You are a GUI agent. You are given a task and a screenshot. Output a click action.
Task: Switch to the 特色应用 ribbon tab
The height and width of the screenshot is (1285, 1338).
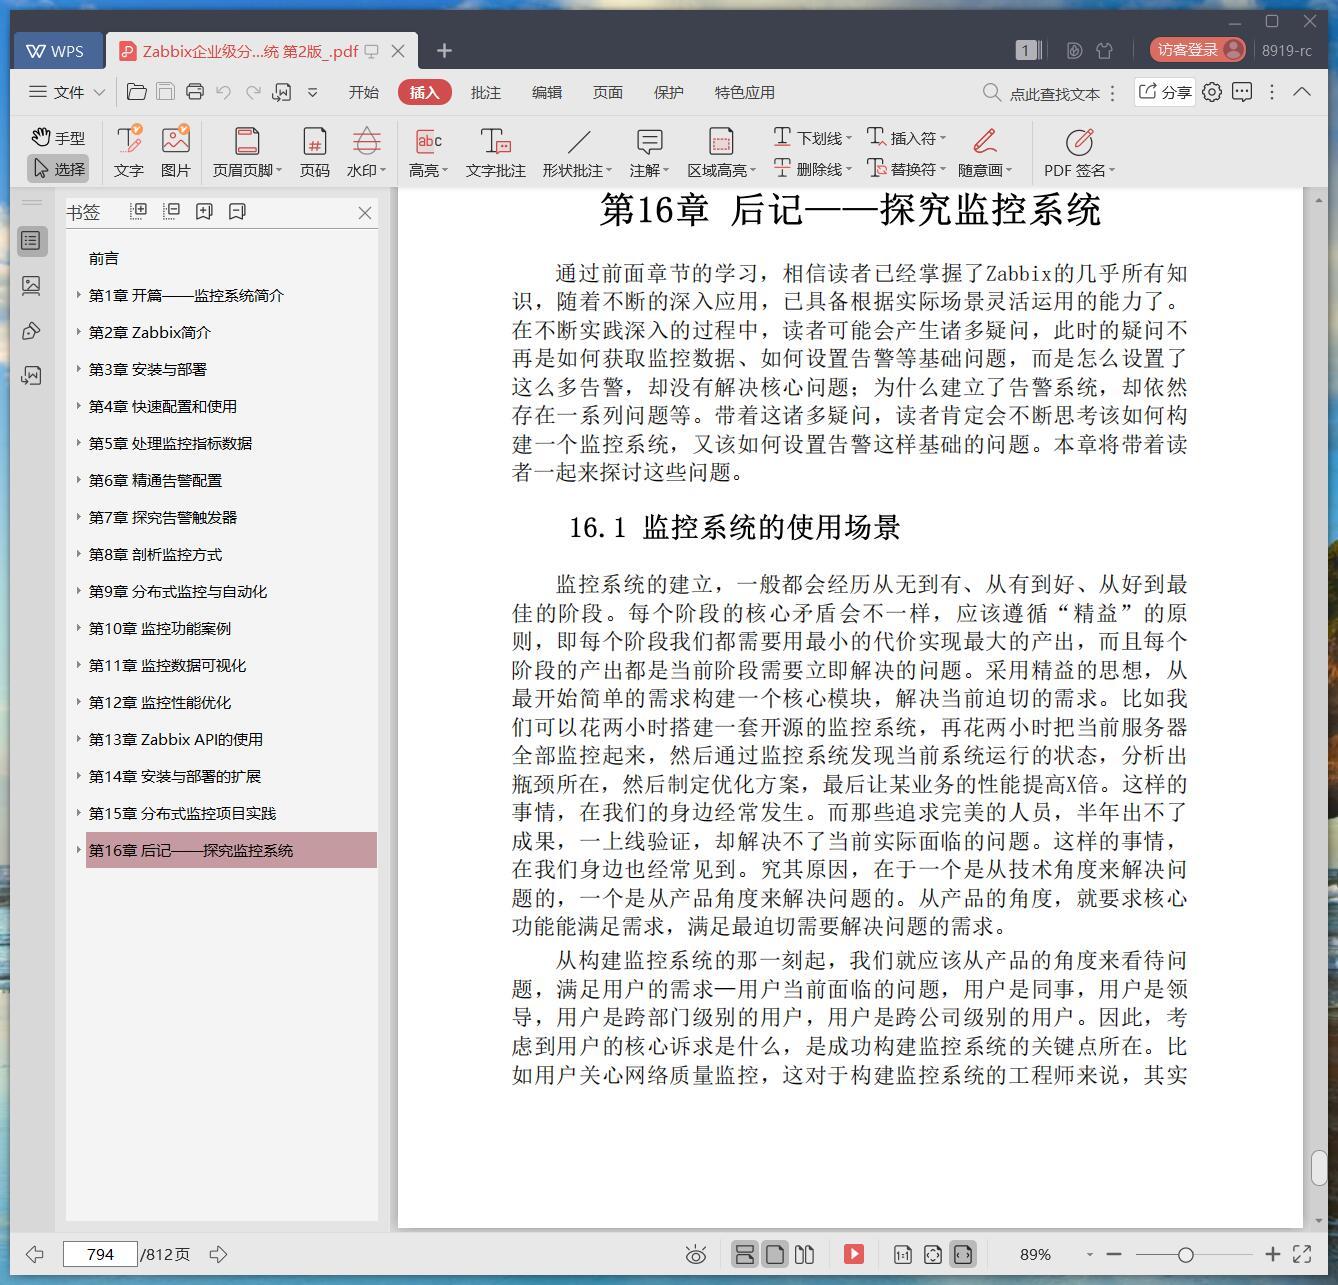click(x=744, y=92)
